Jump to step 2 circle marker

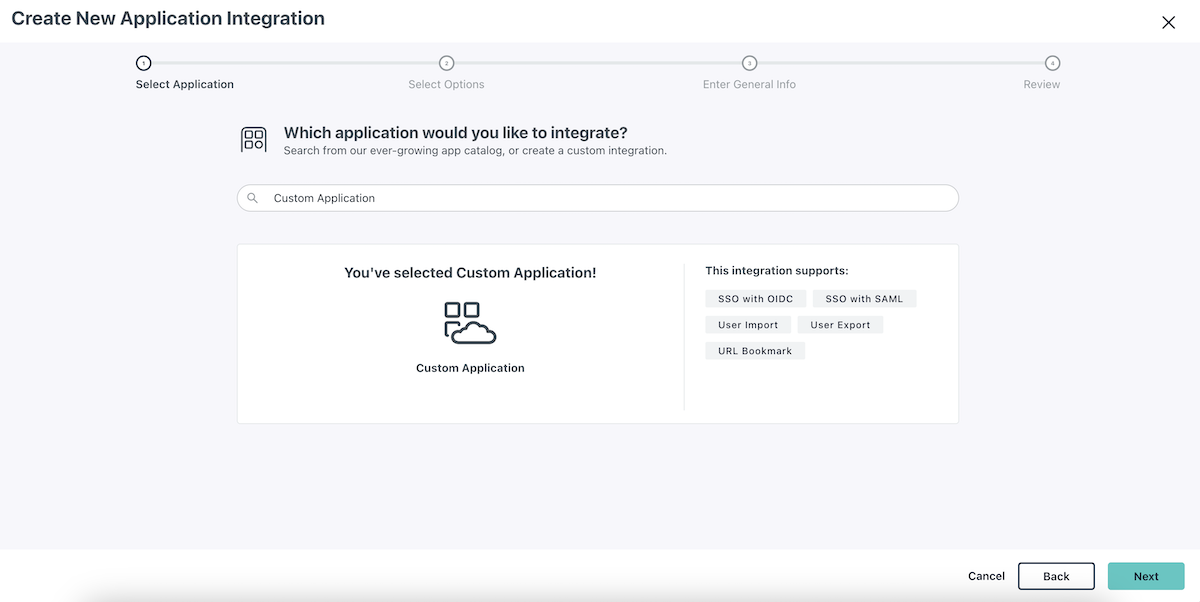point(447,63)
